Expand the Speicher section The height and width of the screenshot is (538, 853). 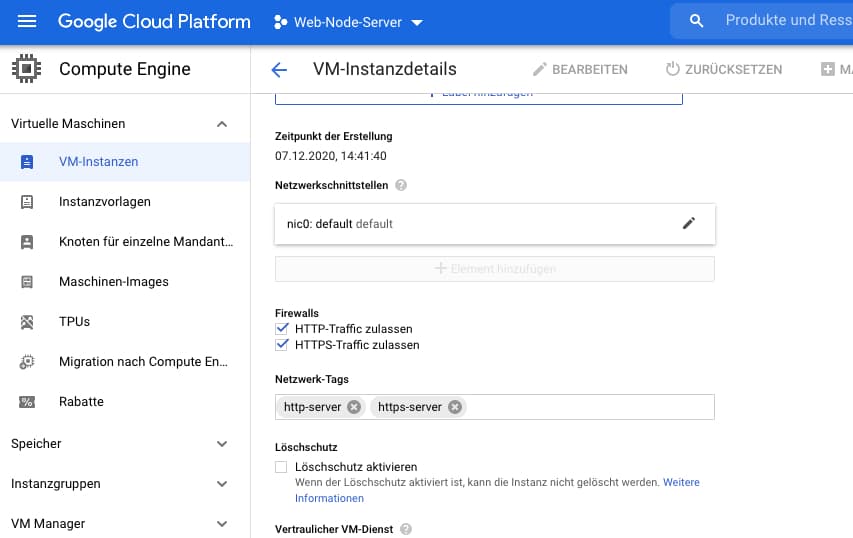pos(222,443)
